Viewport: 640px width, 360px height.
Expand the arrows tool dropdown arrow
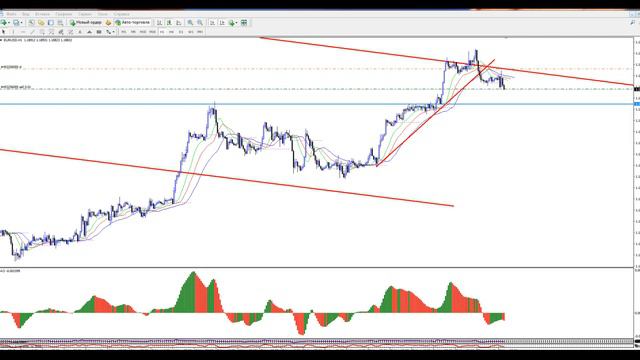tap(113, 32)
